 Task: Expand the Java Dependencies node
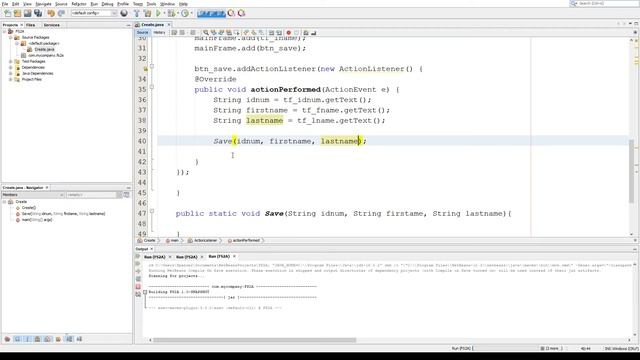[x=11, y=73]
